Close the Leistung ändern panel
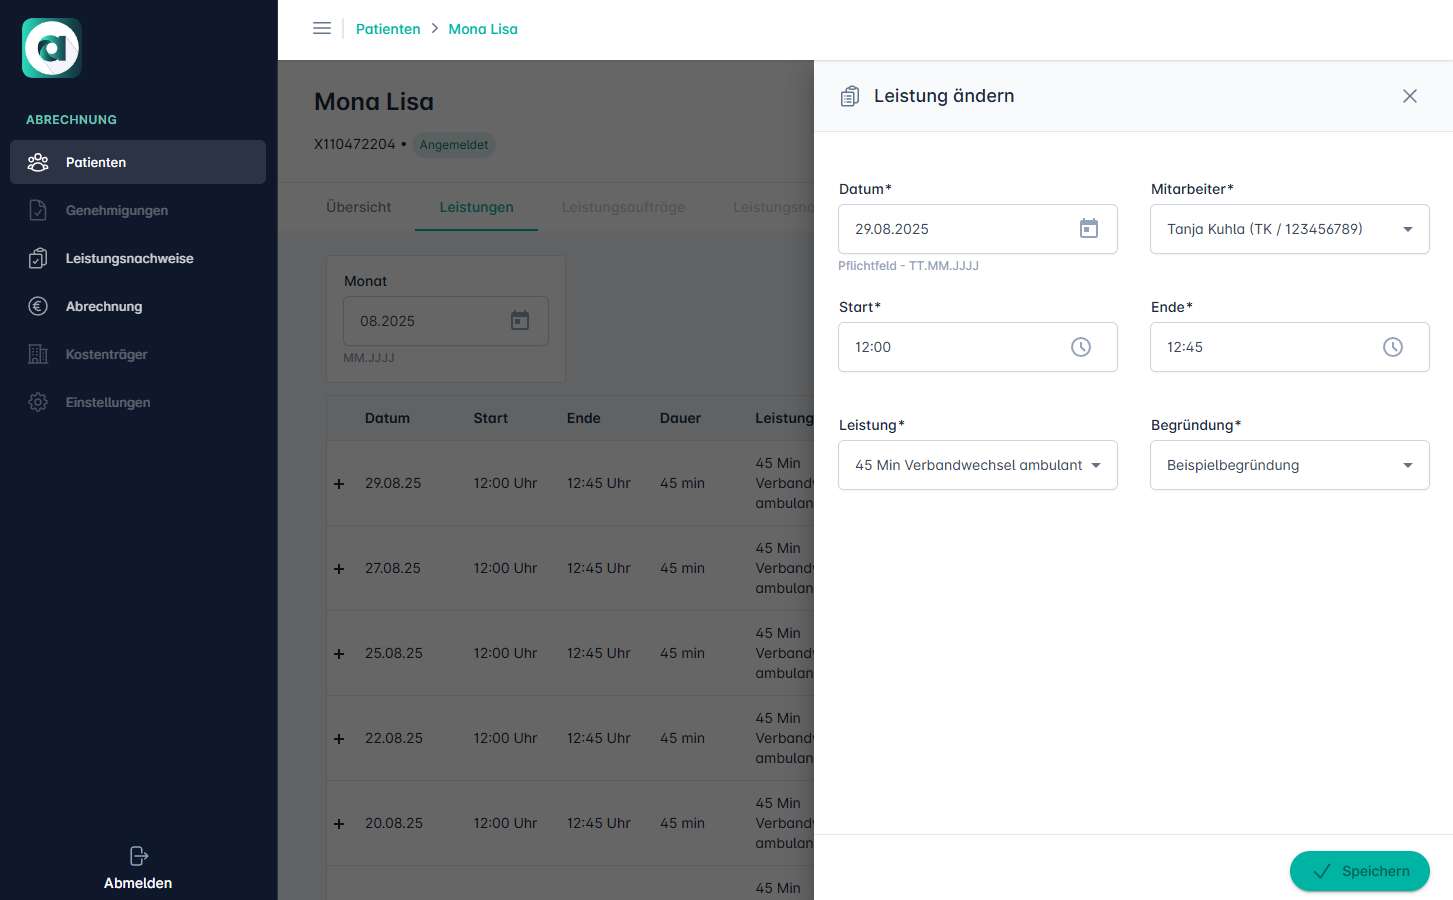 point(1409,96)
